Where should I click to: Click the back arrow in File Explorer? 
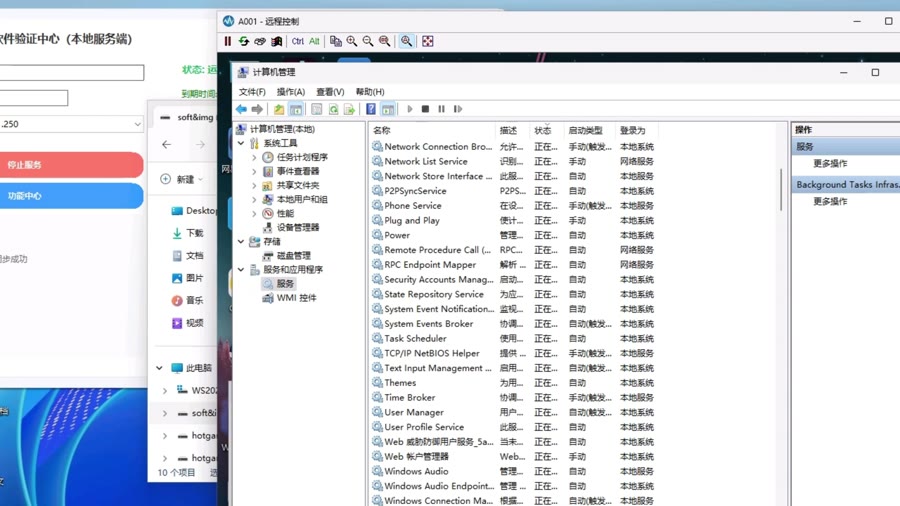click(x=166, y=145)
